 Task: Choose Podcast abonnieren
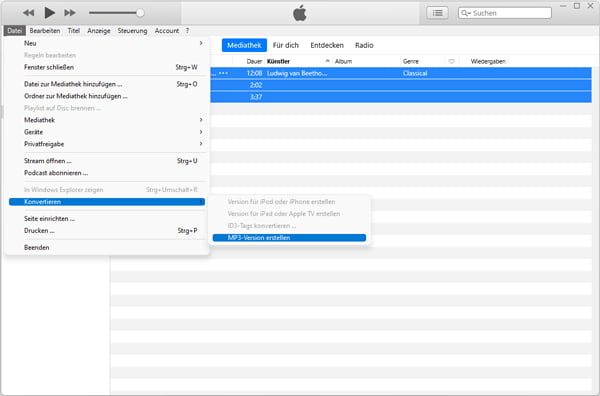click(107, 173)
